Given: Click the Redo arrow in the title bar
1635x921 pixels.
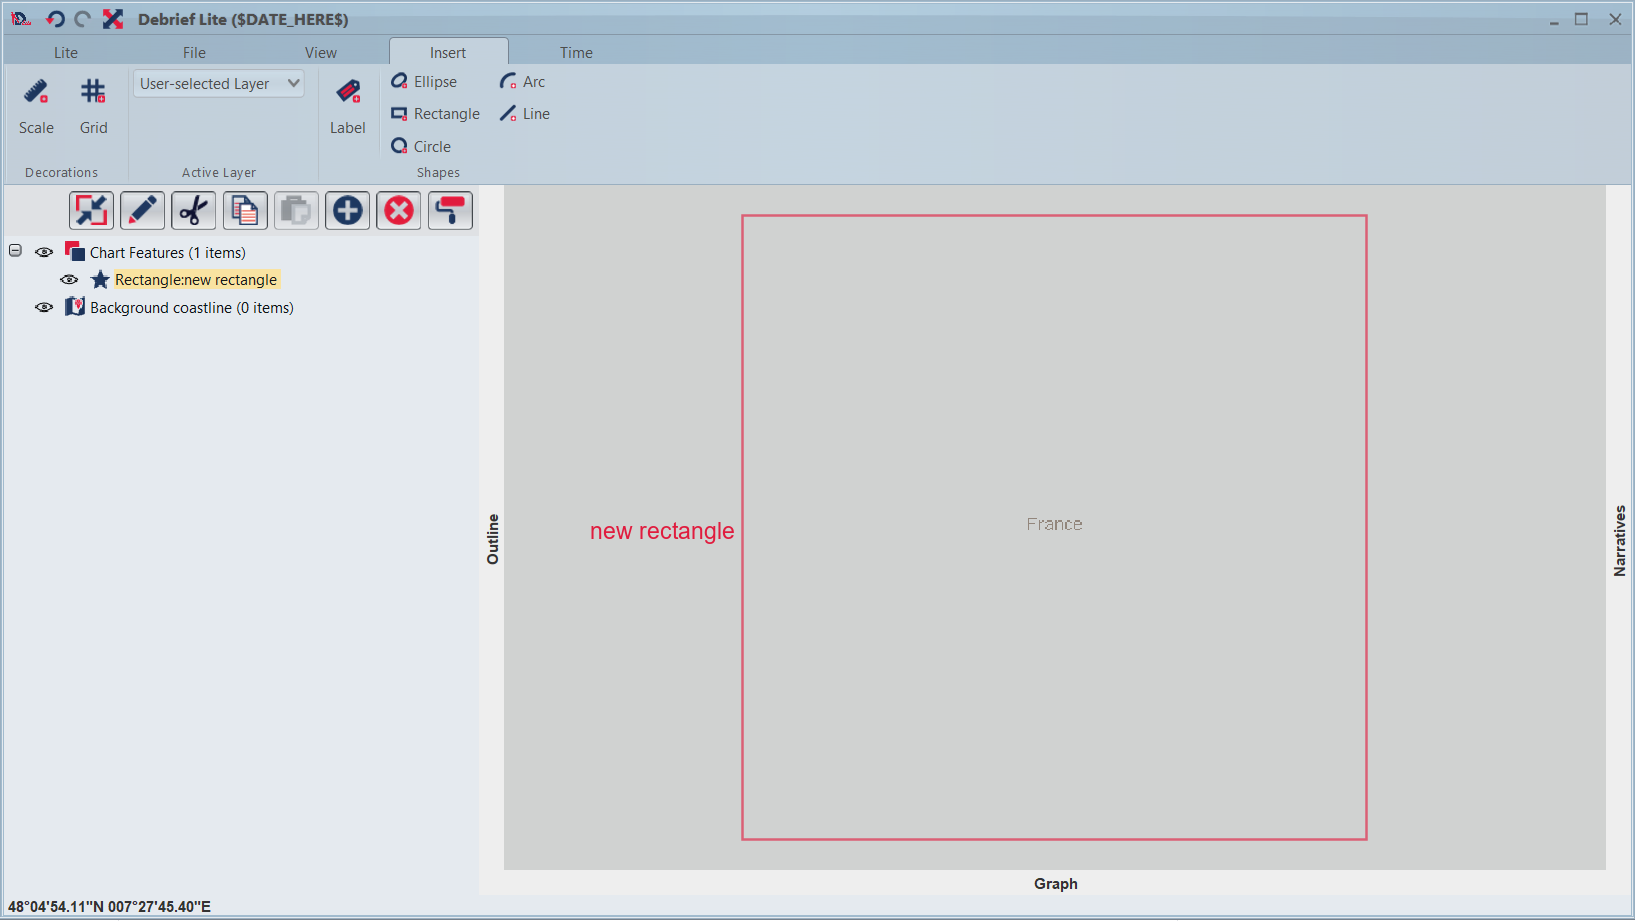Looking at the screenshot, I should click(x=83, y=19).
